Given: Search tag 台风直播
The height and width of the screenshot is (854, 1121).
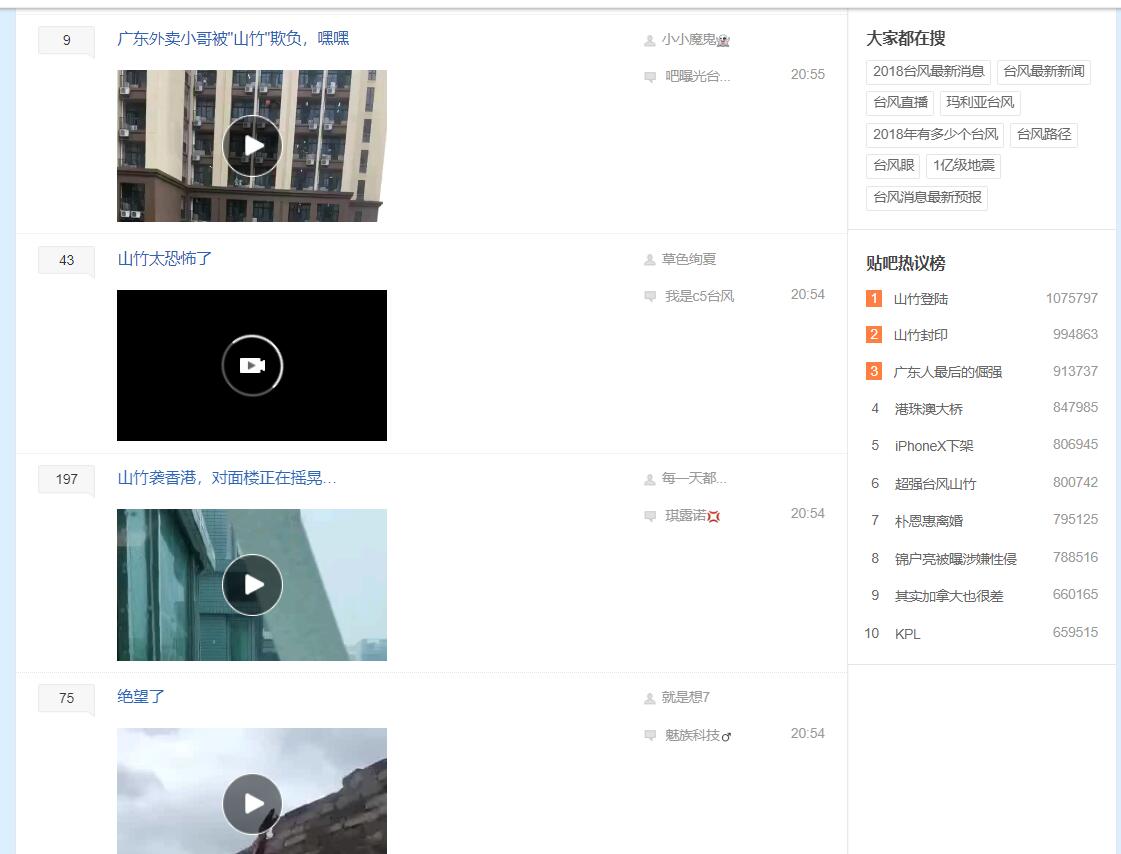Looking at the screenshot, I should pos(901,103).
